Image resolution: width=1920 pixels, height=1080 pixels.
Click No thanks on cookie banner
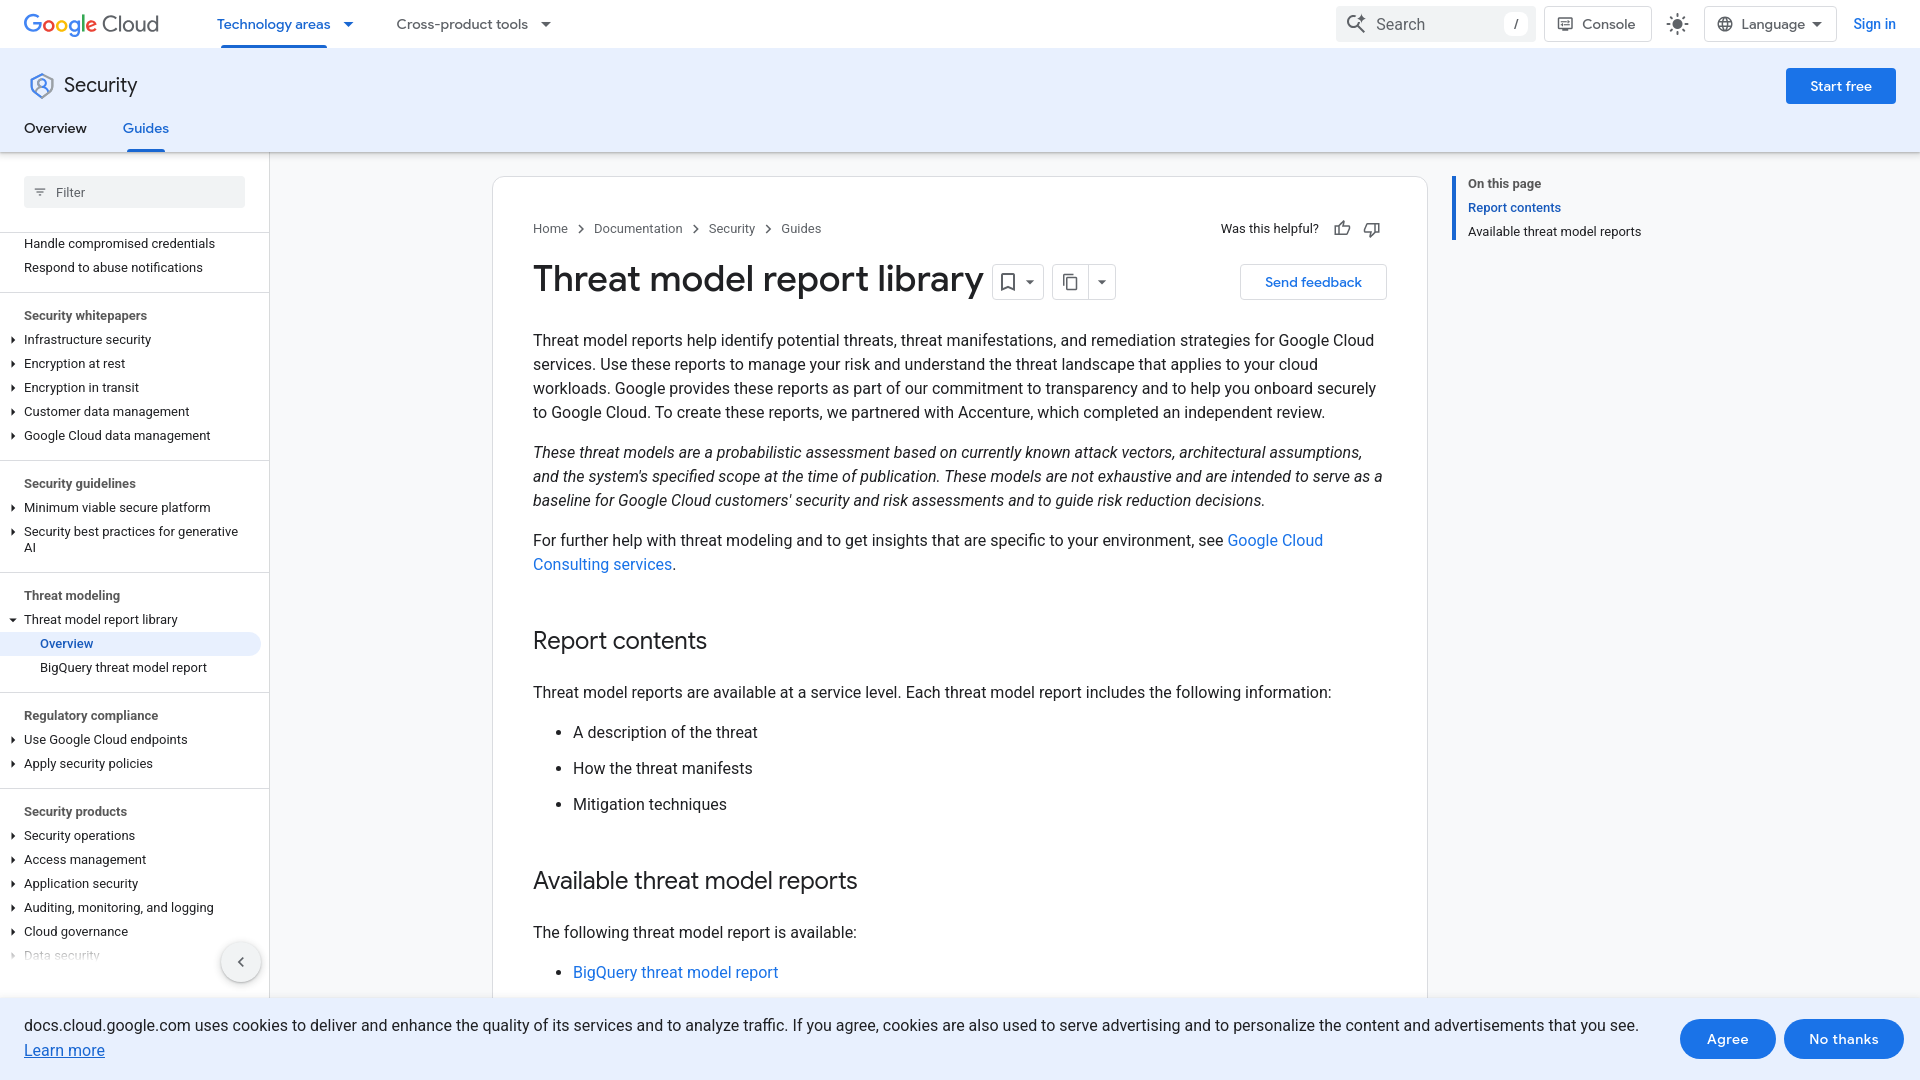point(1843,1039)
